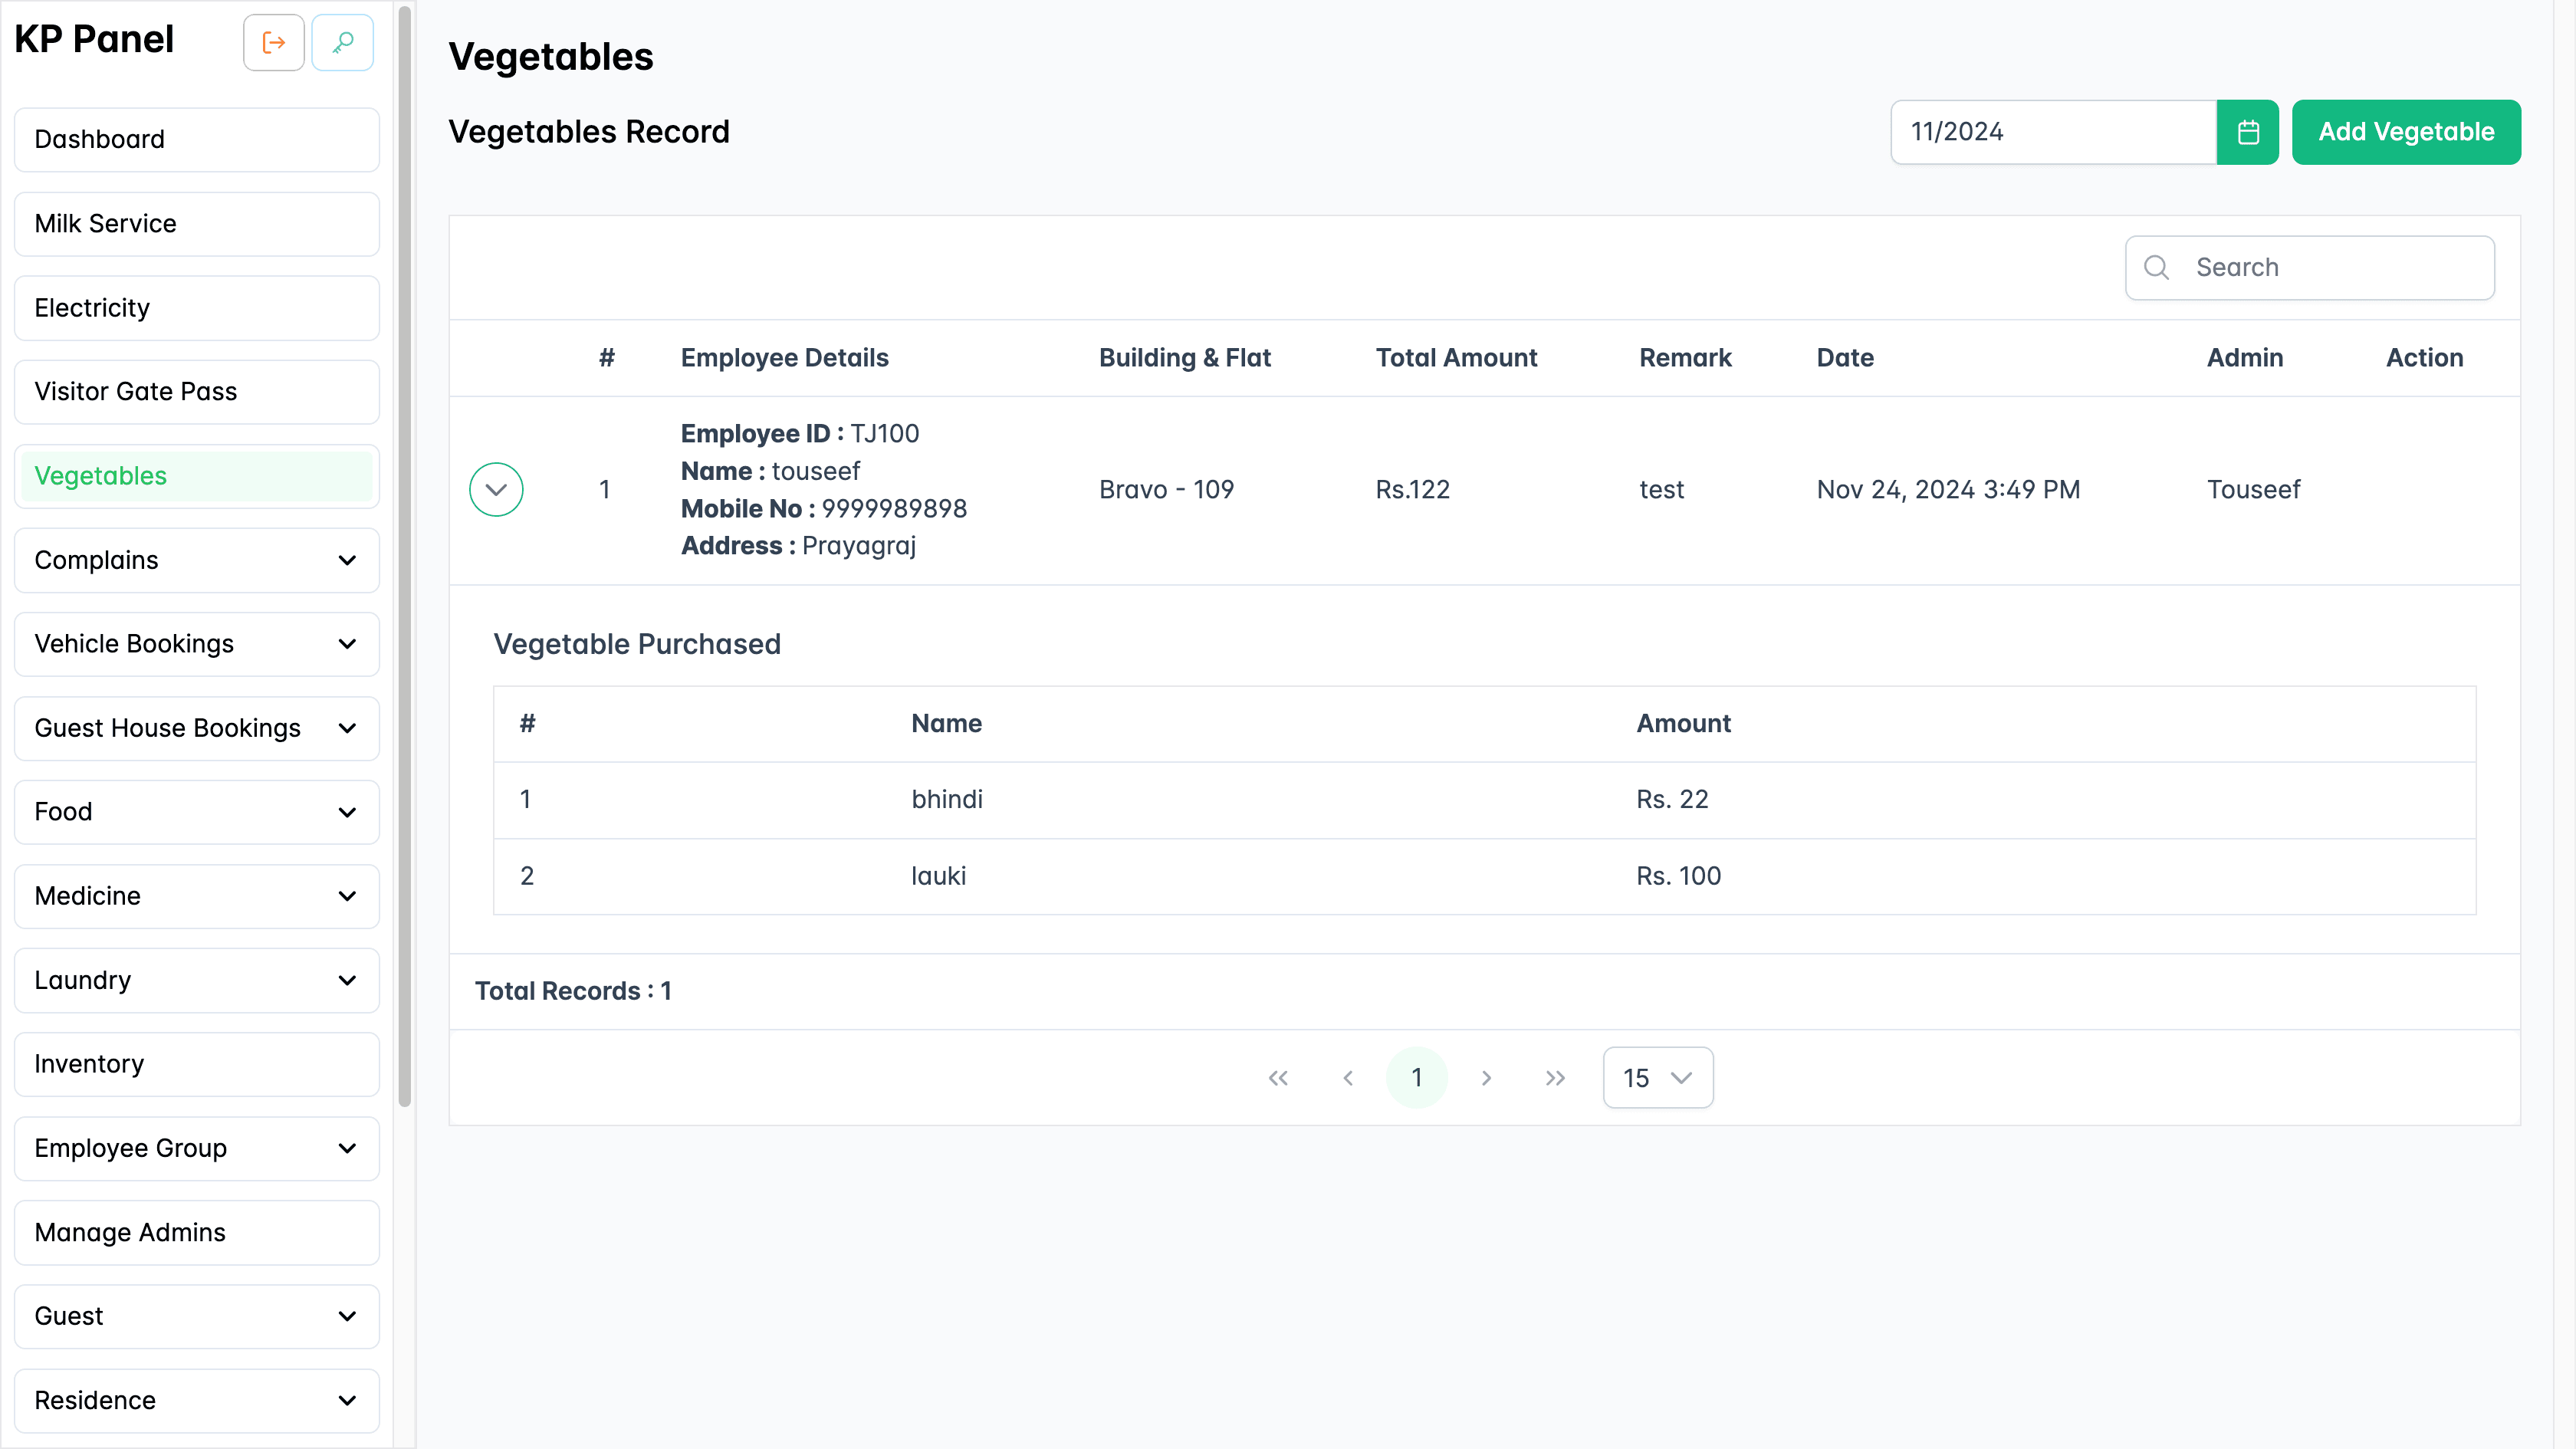Click the search magnifier icon above the table
This screenshot has height=1449, width=2576.
coord(2156,267)
